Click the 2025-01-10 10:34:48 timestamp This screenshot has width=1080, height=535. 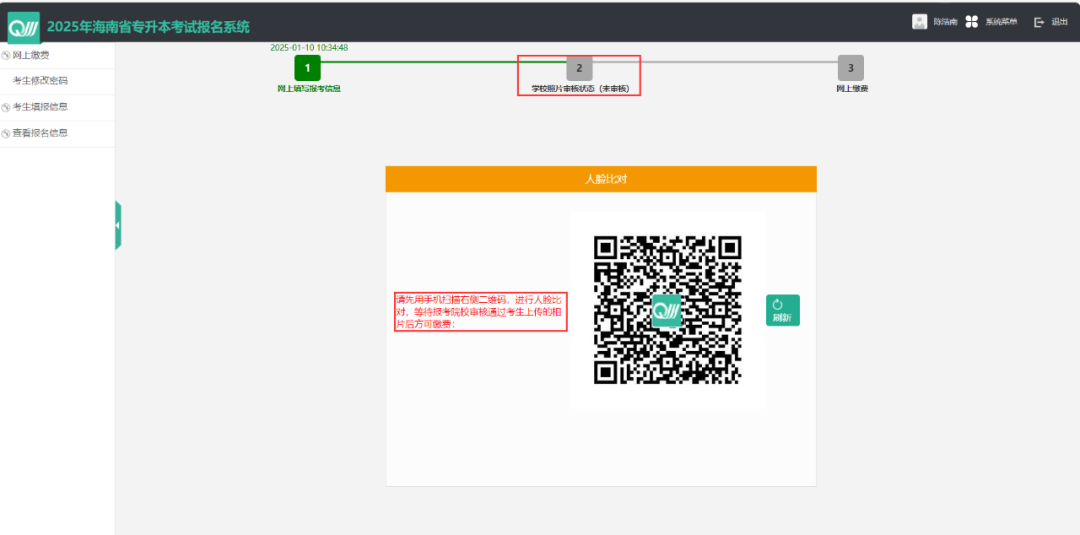point(309,48)
